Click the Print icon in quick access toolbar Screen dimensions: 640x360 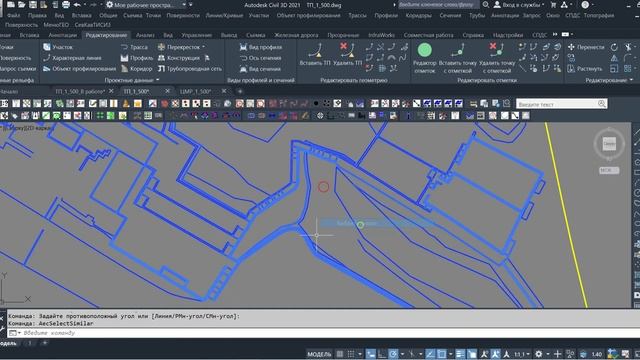pyautogui.click(x=66, y=5)
